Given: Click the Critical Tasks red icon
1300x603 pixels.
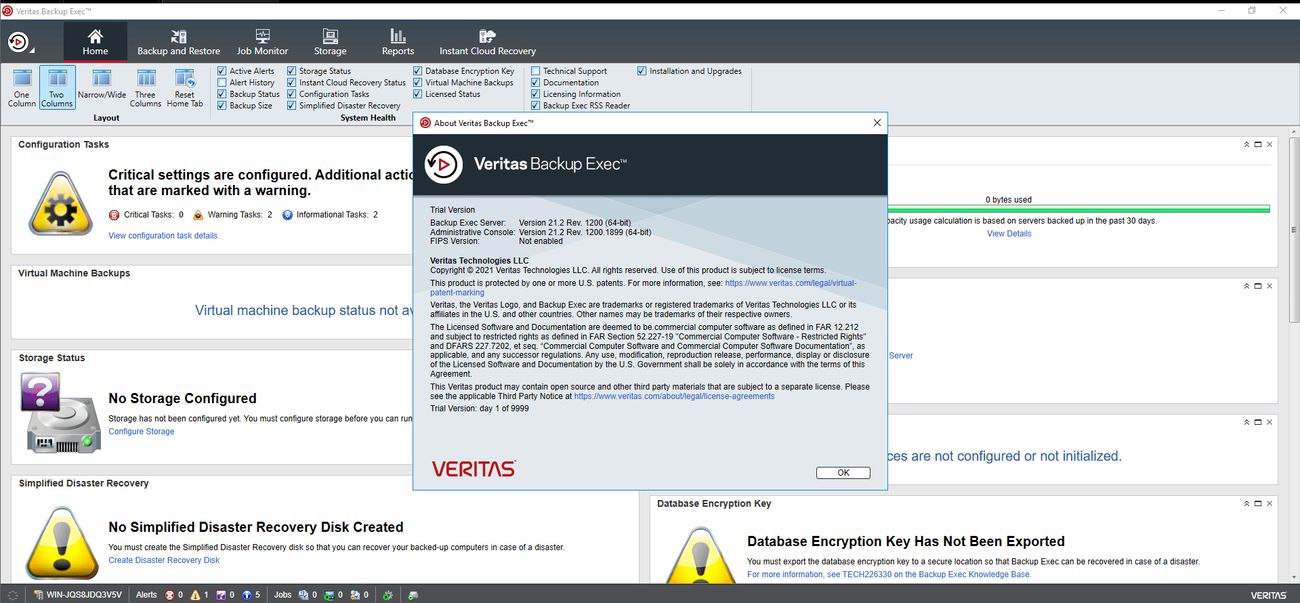Looking at the screenshot, I should 114,215.
